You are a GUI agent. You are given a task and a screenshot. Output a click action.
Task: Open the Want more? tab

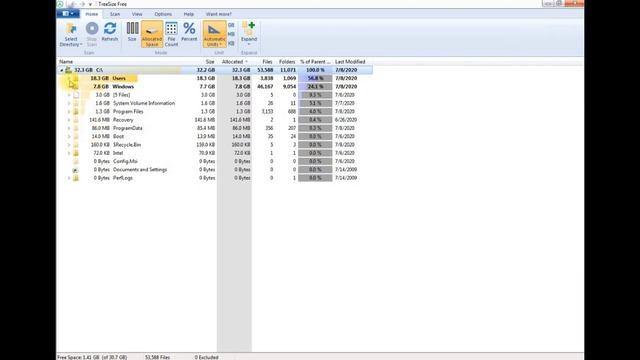tap(219, 14)
